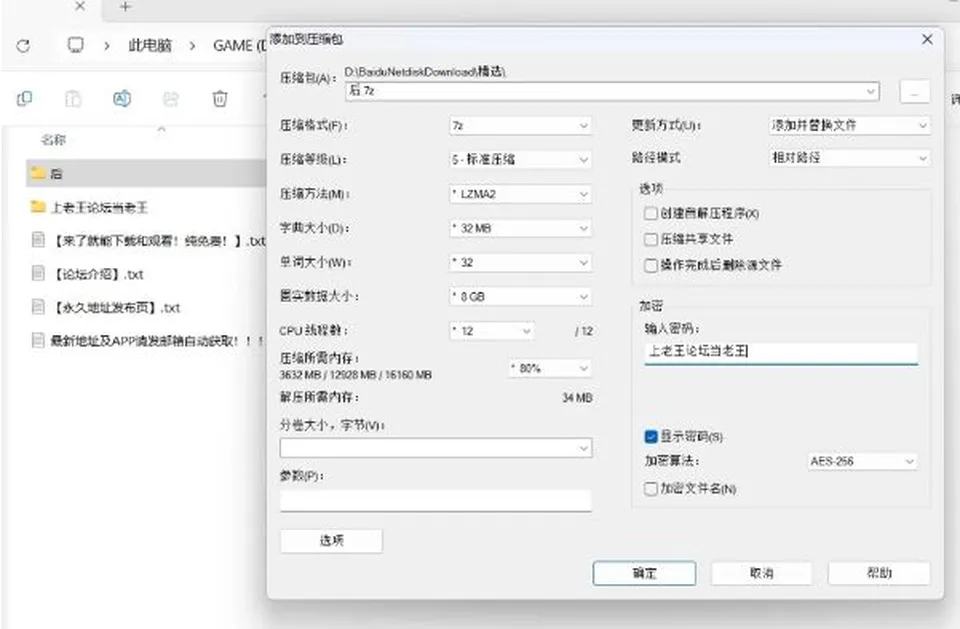Viewport: 960px width, 629px height.
Task: Click 此电脑 in the Explorer breadcrumb
Action: coord(150,45)
